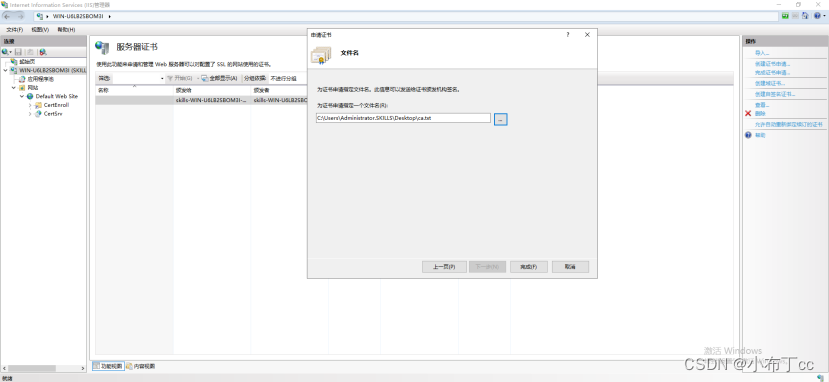Click the Save icon in the Connections toolbar
The image size is (829, 382).
pos(19,52)
